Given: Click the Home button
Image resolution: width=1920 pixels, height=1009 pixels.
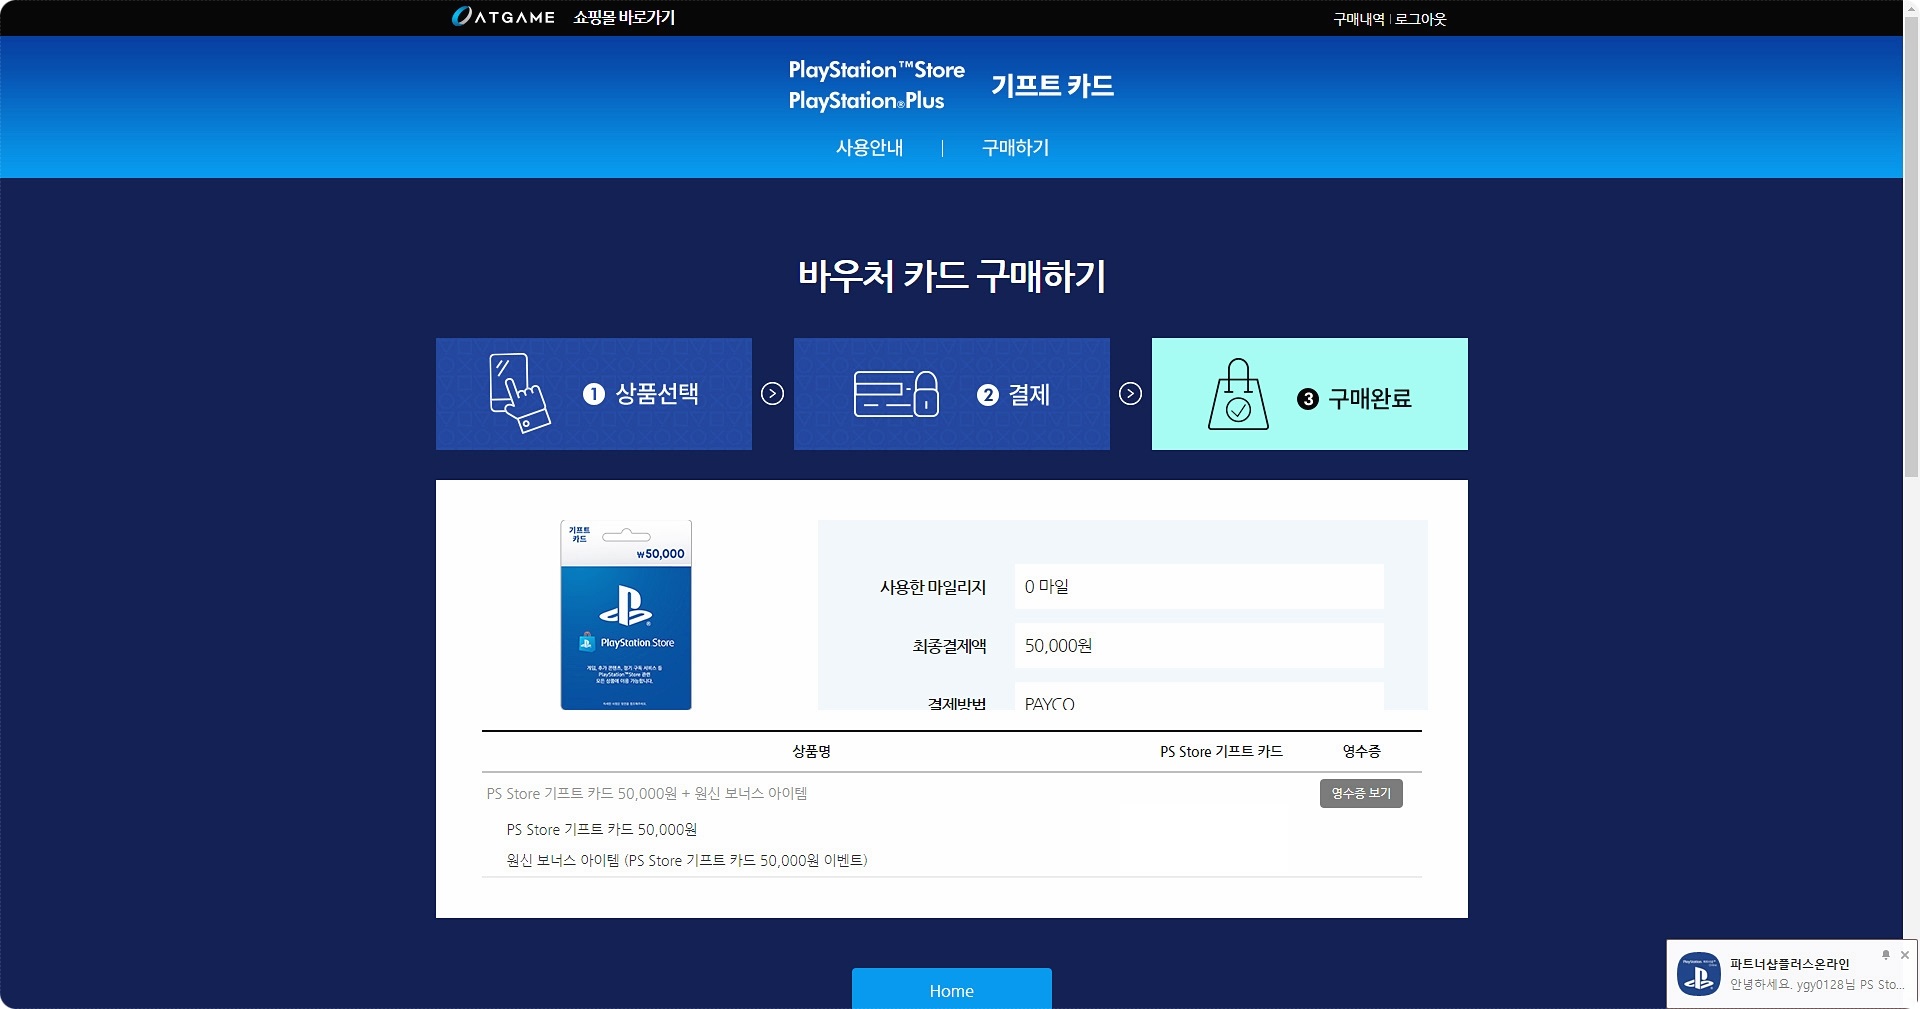Looking at the screenshot, I should tap(952, 989).
